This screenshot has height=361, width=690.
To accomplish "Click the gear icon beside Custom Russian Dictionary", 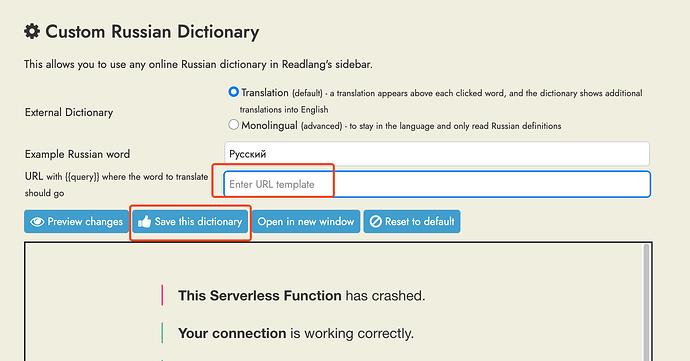I will [x=32, y=31].
